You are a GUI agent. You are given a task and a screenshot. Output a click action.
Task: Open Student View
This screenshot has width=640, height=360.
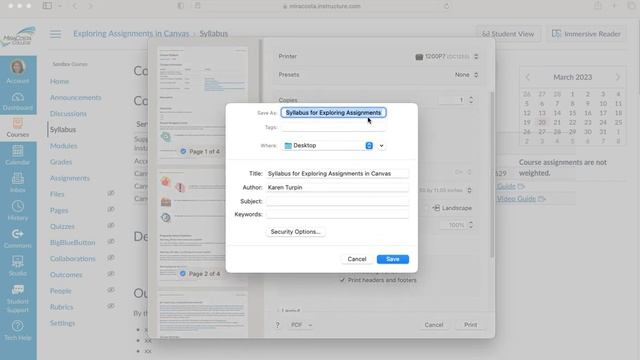508,34
